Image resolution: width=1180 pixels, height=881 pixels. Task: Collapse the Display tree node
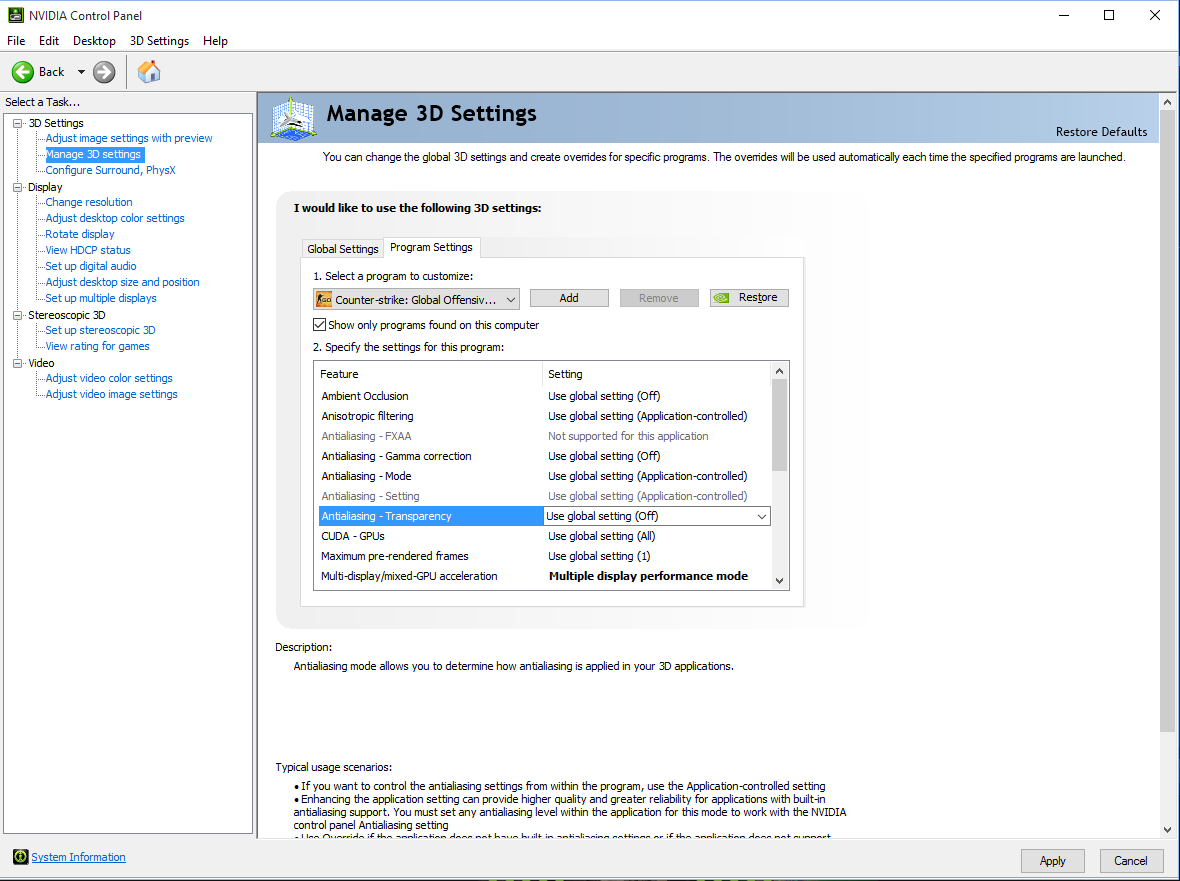17,187
